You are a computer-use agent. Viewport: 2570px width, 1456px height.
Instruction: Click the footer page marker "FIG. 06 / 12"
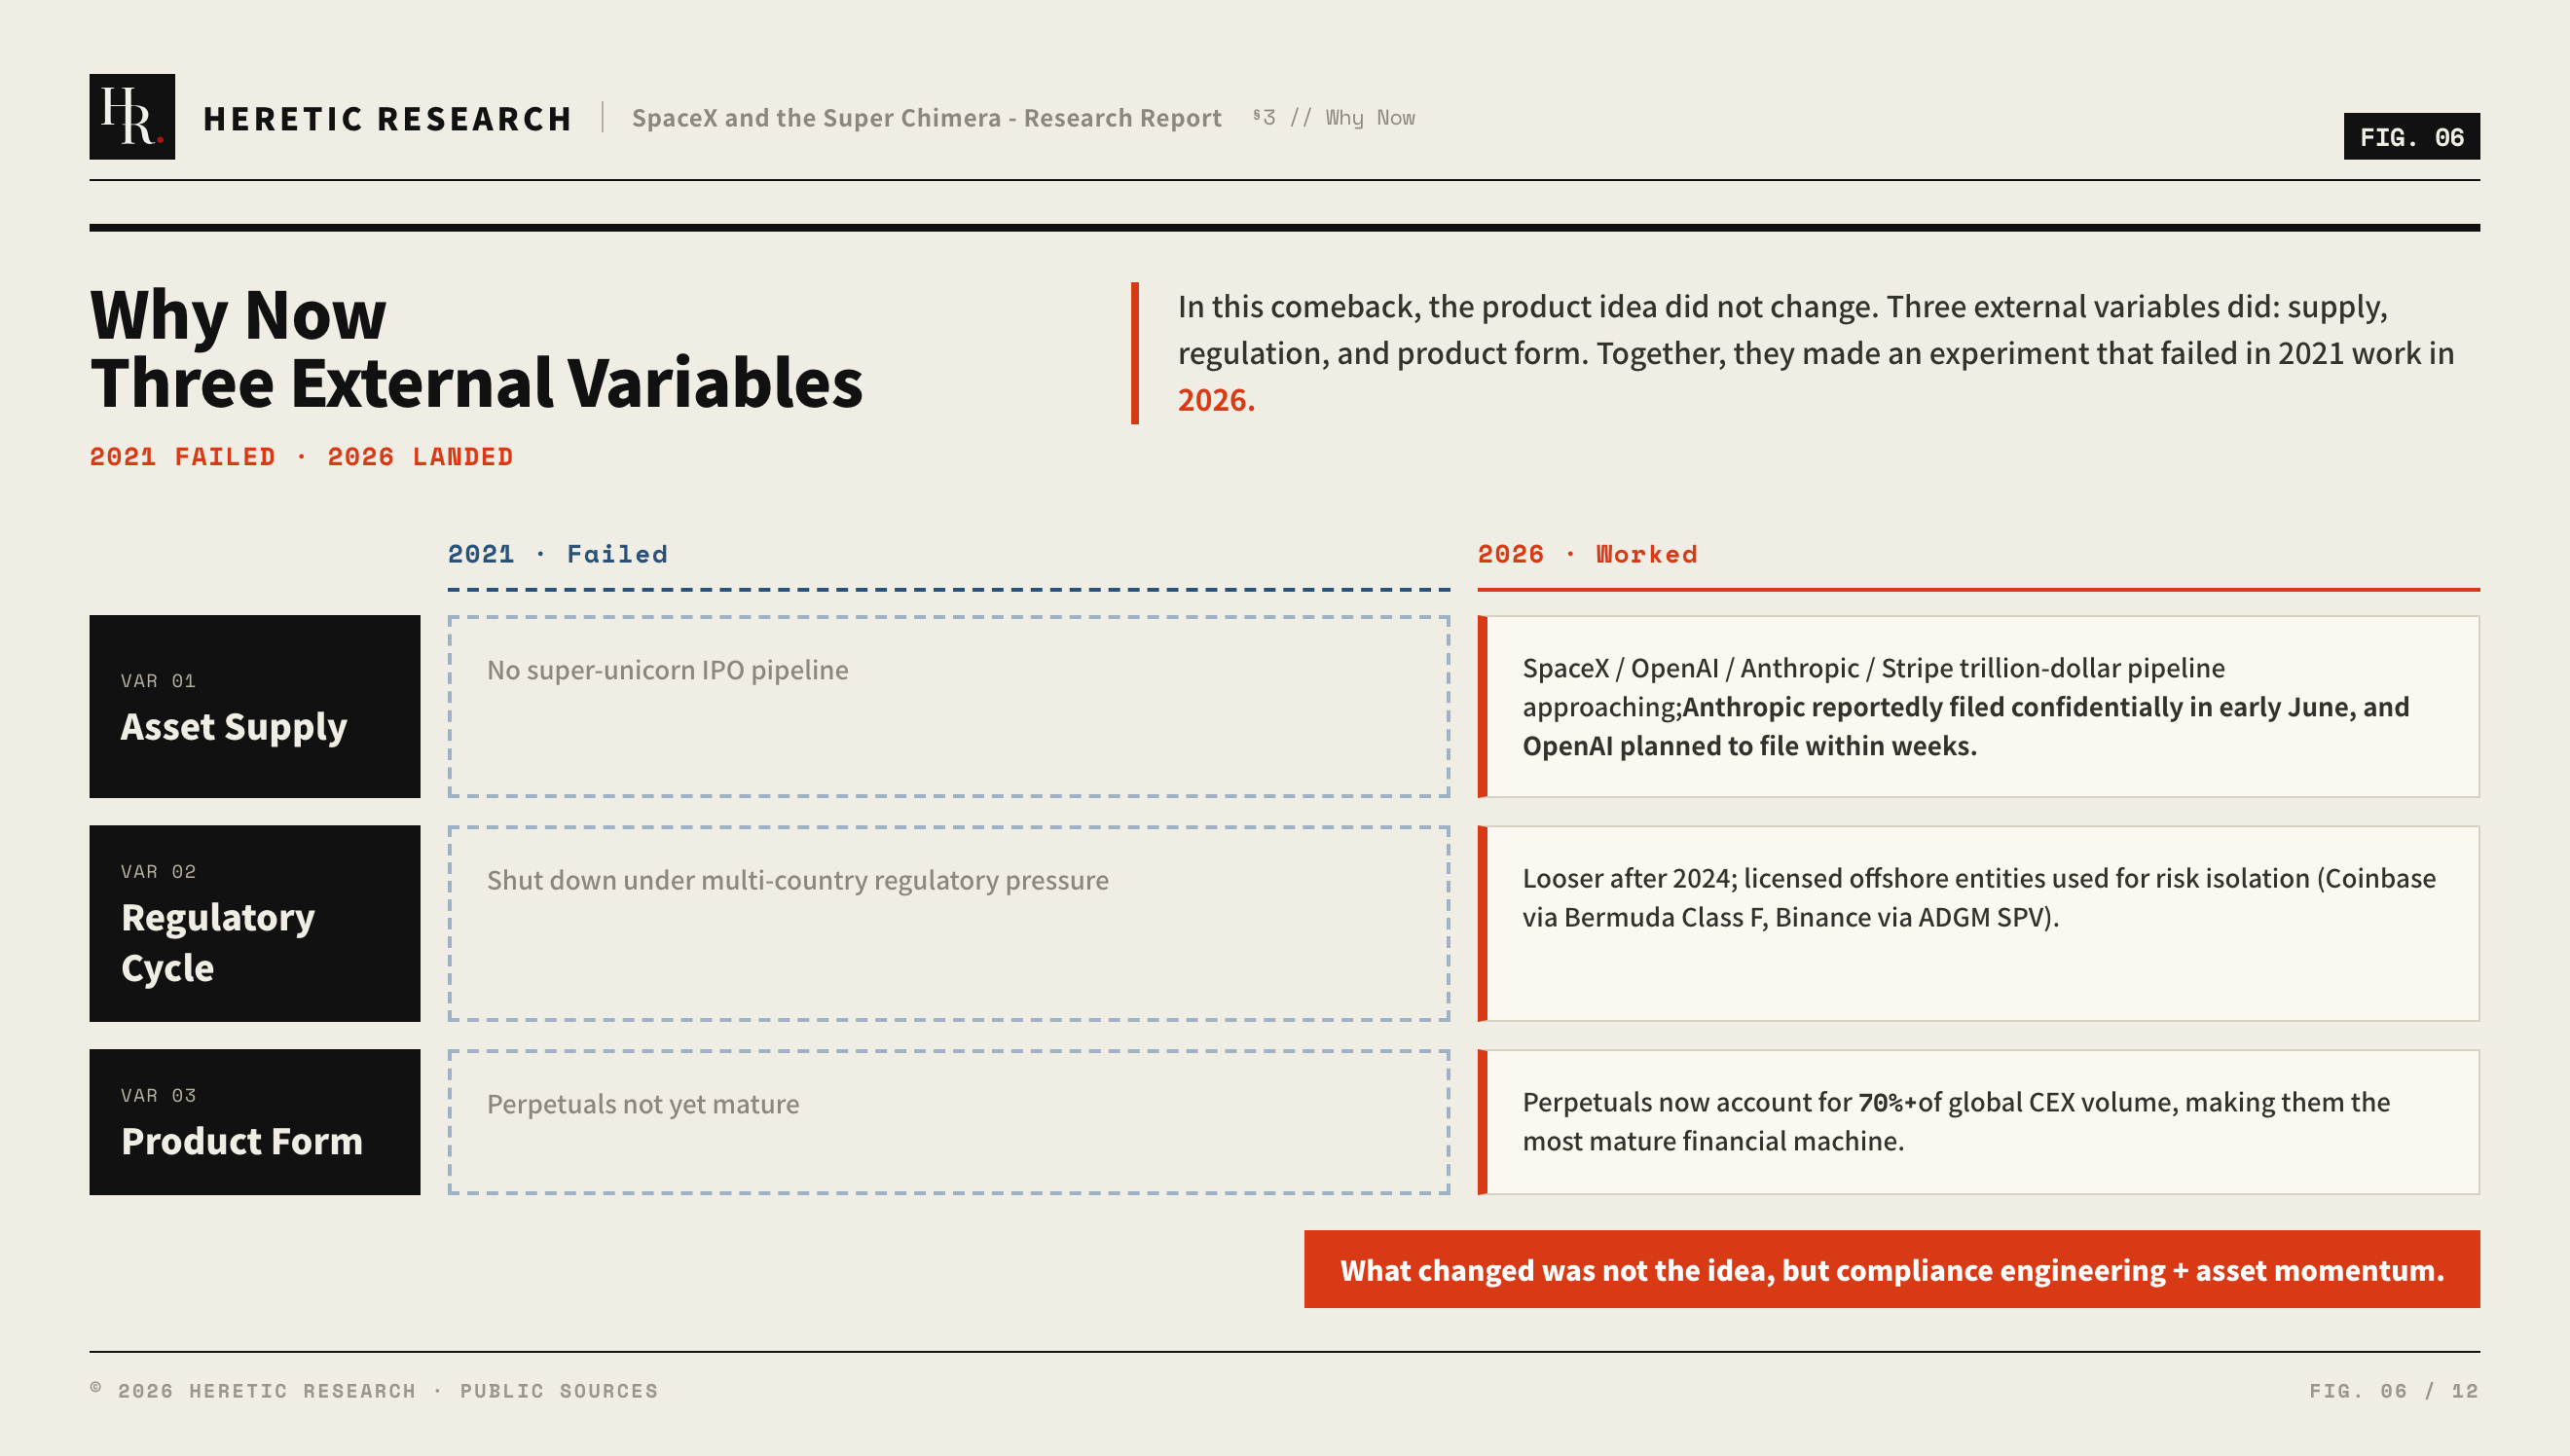(2394, 1391)
